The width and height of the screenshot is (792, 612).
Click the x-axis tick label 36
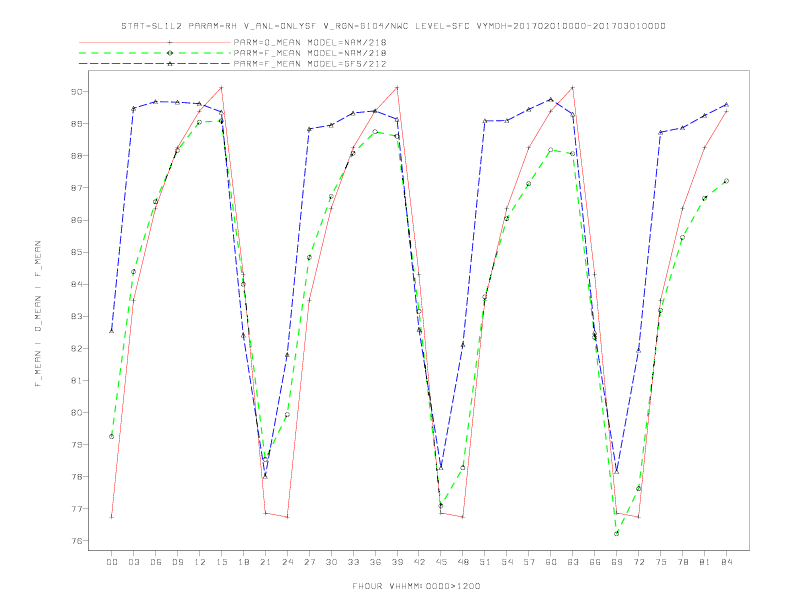375,562
